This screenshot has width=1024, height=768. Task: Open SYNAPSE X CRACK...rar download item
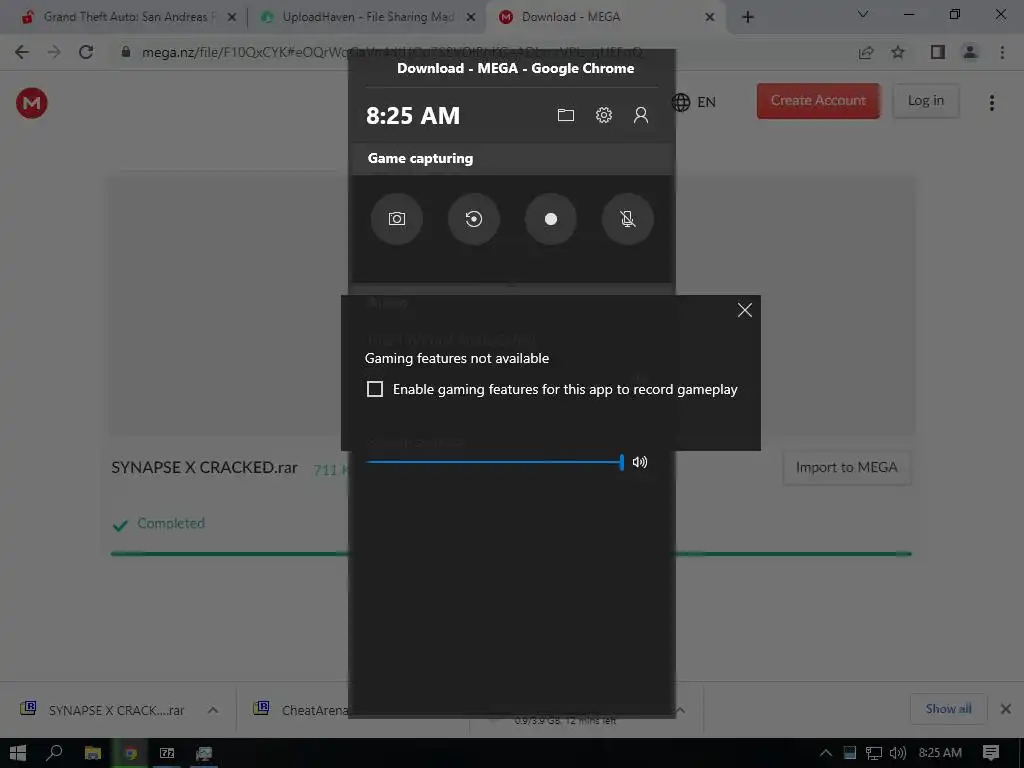(104, 710)
